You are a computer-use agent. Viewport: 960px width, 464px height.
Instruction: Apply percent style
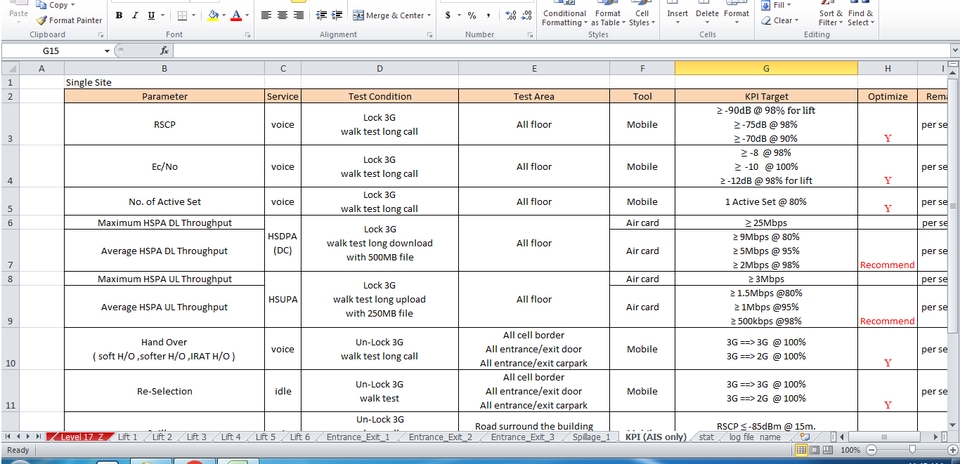coord(471,15)
